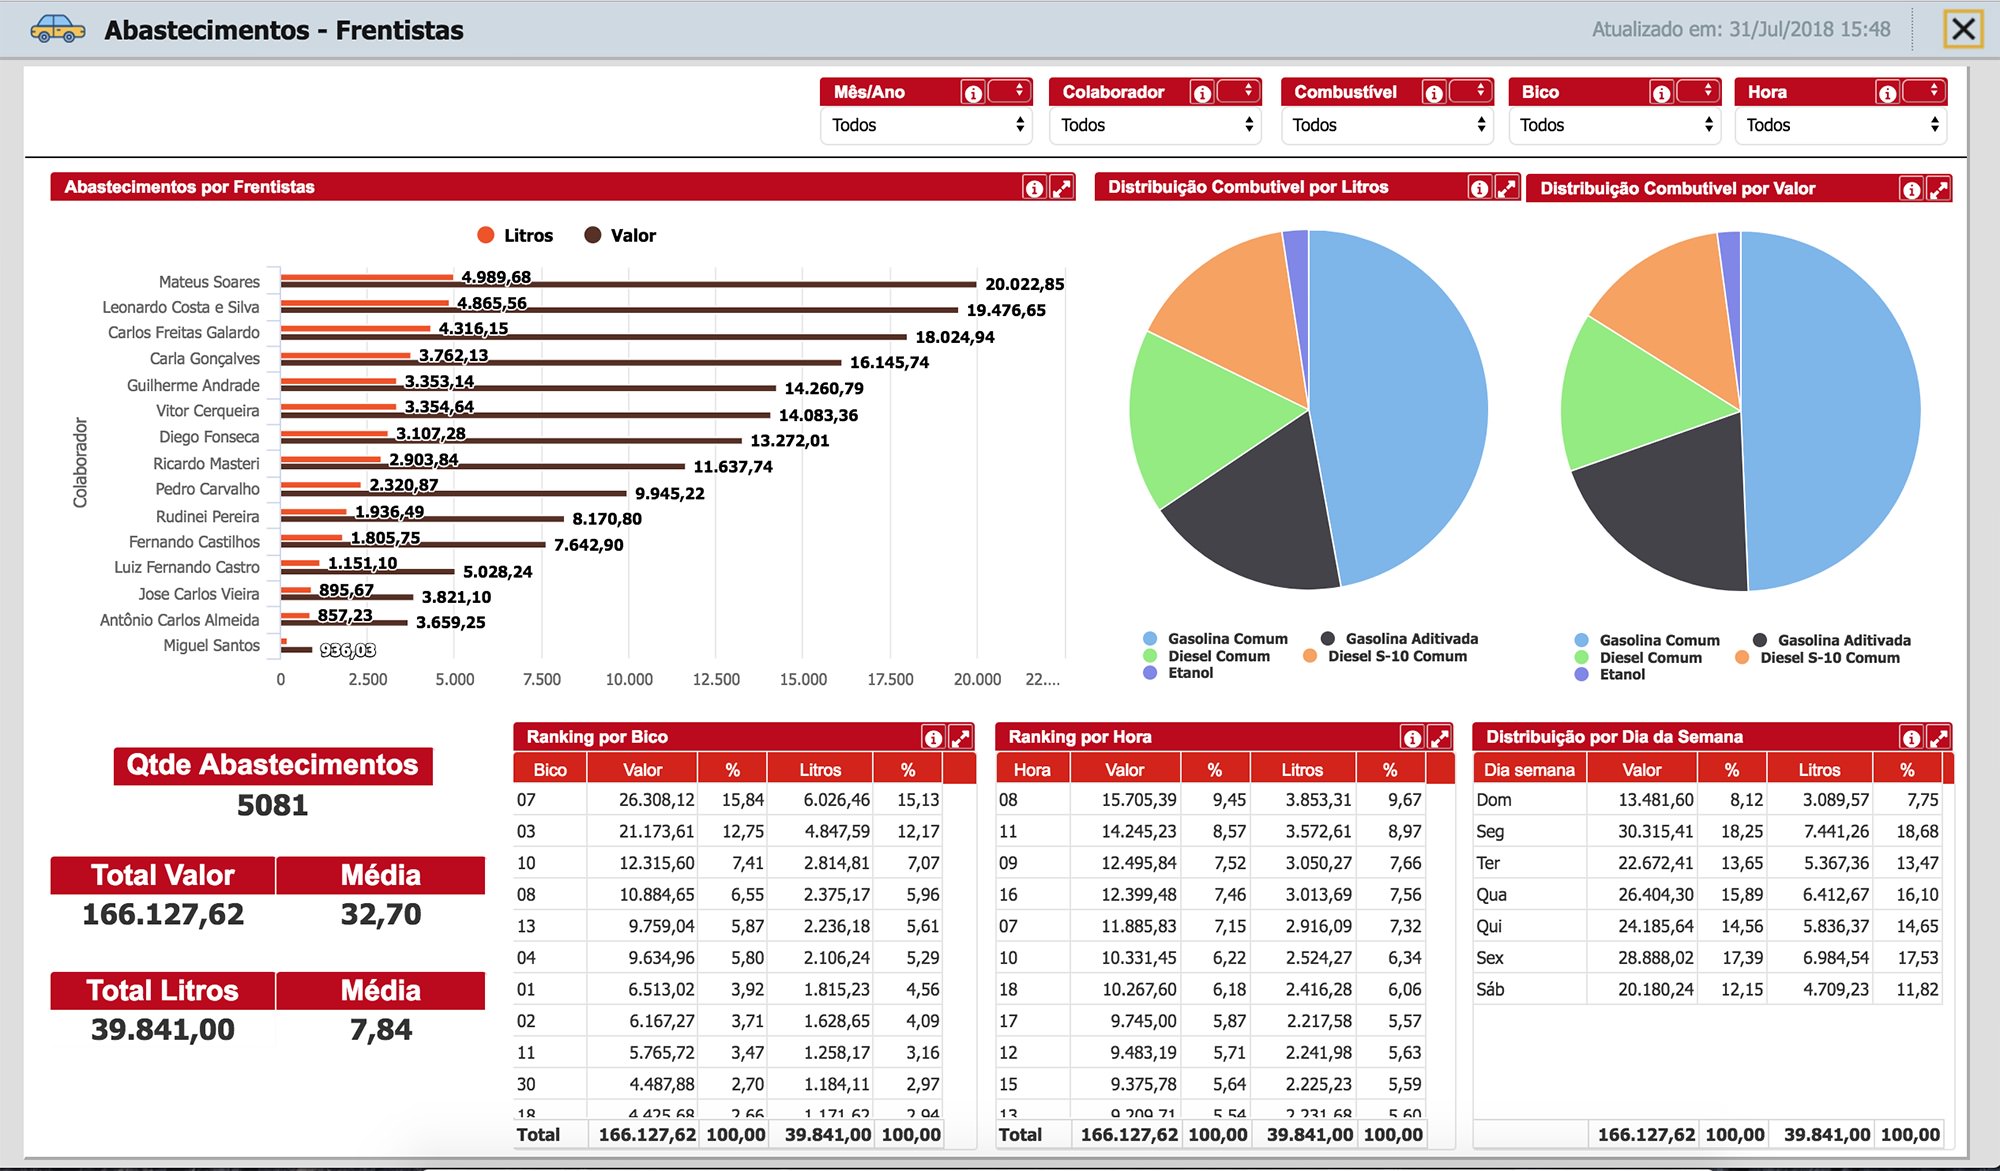The height and width of the screenshot is (1171, 2000).
Task: Click the car logo icon in header
Action: 58,29
